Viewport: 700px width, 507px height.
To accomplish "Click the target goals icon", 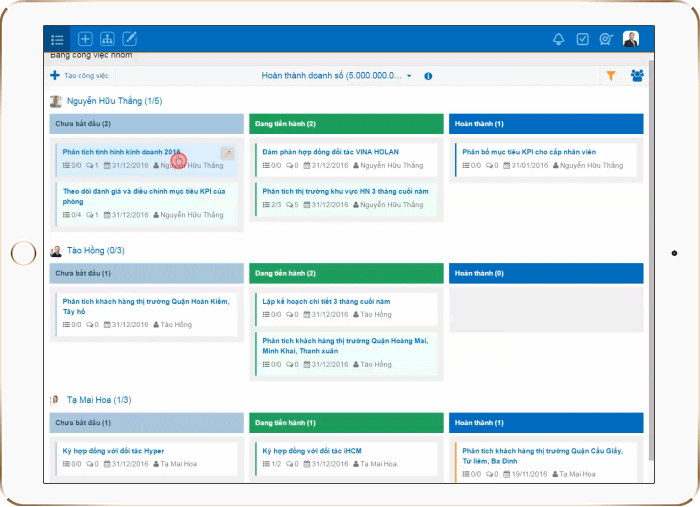I will coord(606,39).
